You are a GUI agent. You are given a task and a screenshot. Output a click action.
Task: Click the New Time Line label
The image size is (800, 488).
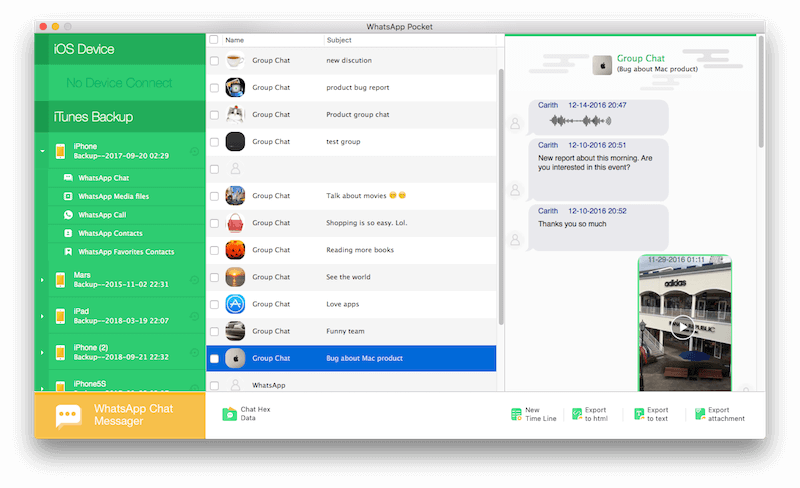pos(540,414)
